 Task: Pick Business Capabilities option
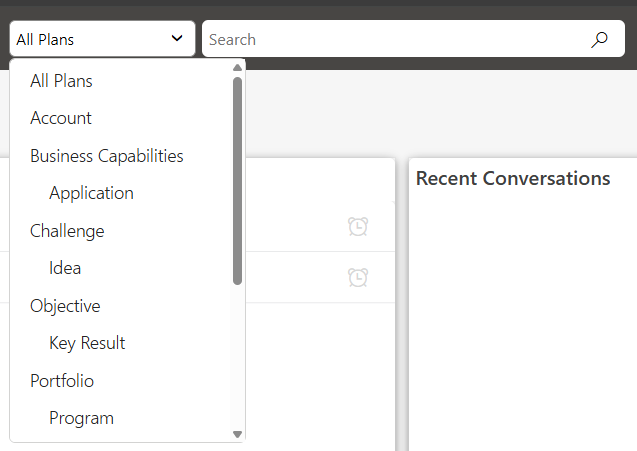[107, 156]
